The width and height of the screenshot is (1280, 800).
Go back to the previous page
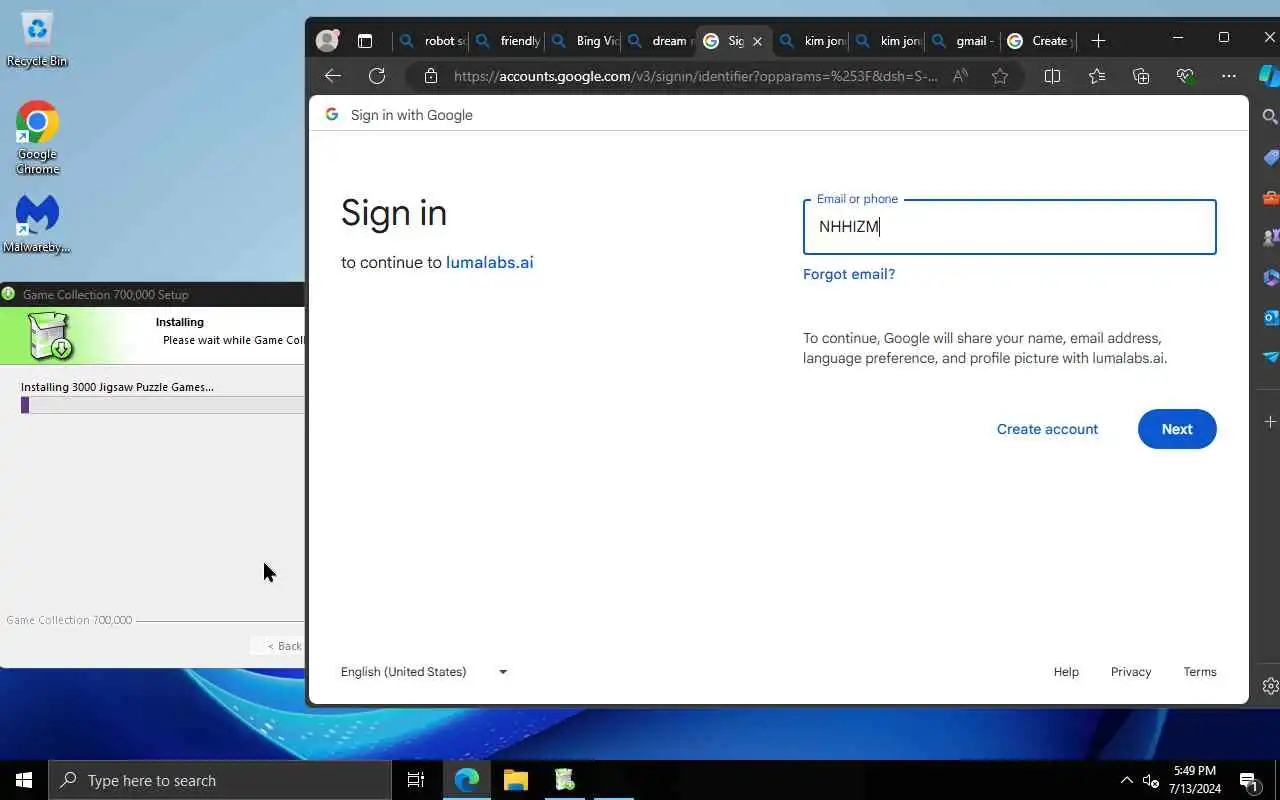click(x=333, y=76)
